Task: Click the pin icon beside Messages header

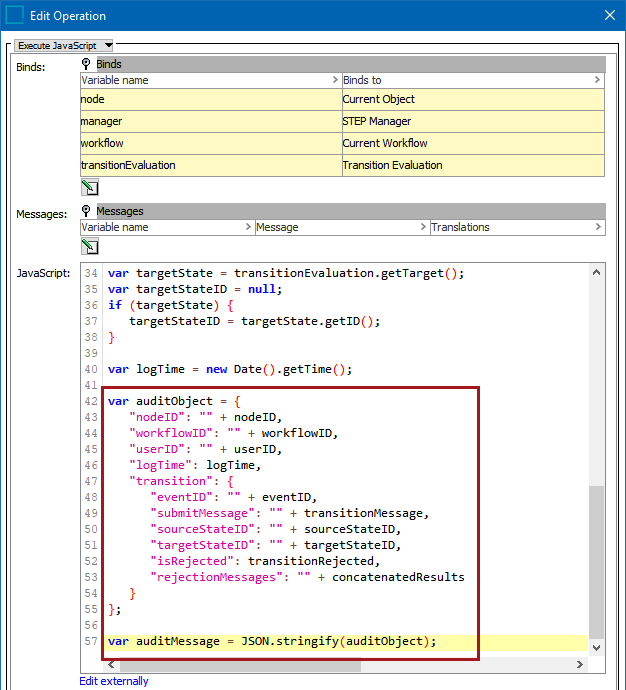Action: (x=87, y=211)
